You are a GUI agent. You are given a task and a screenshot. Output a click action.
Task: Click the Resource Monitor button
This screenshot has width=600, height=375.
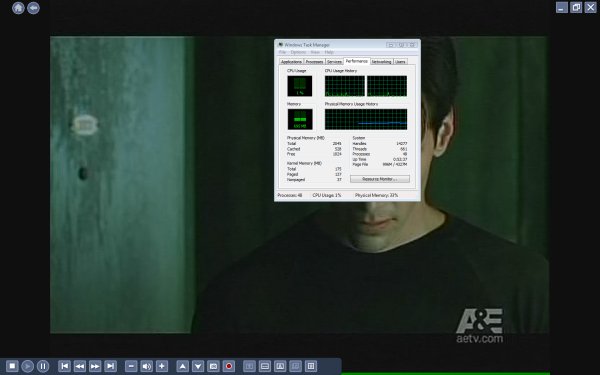[380, 179]
